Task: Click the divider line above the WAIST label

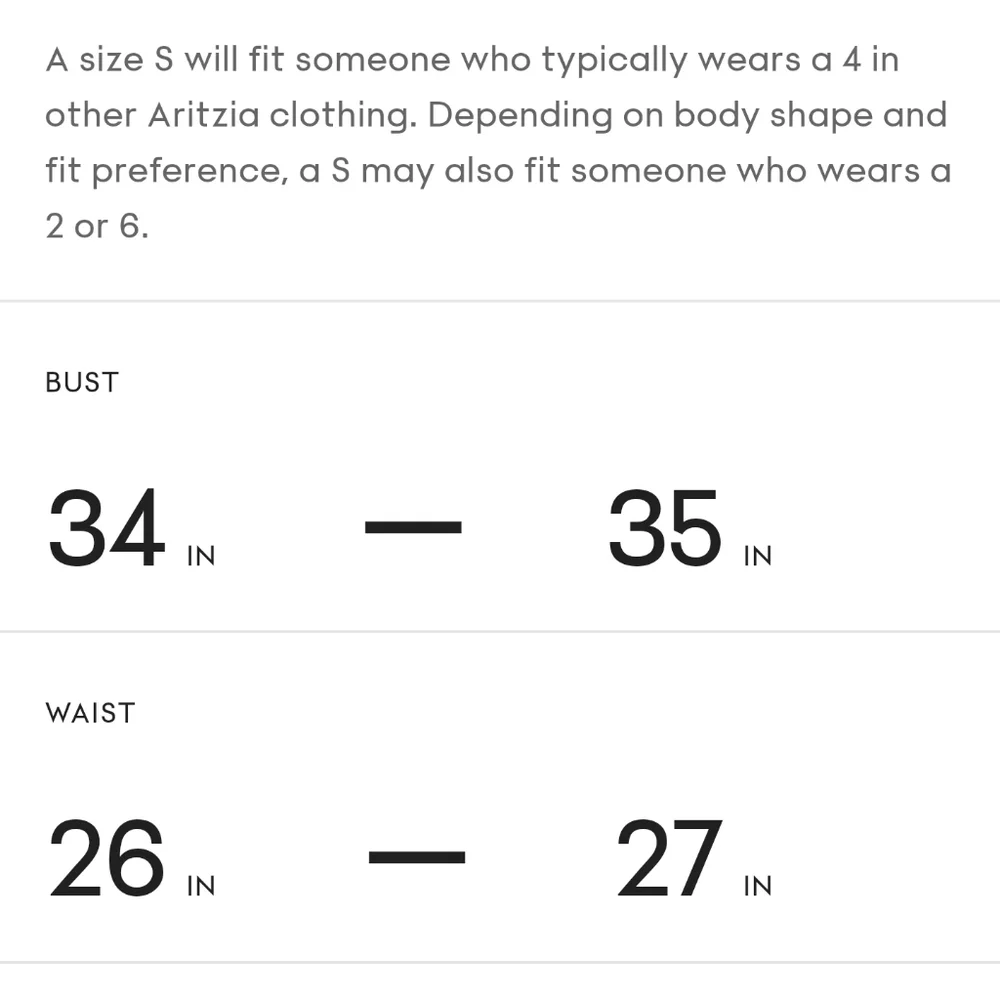Action: pyautogui.click(x=500, y=632)
